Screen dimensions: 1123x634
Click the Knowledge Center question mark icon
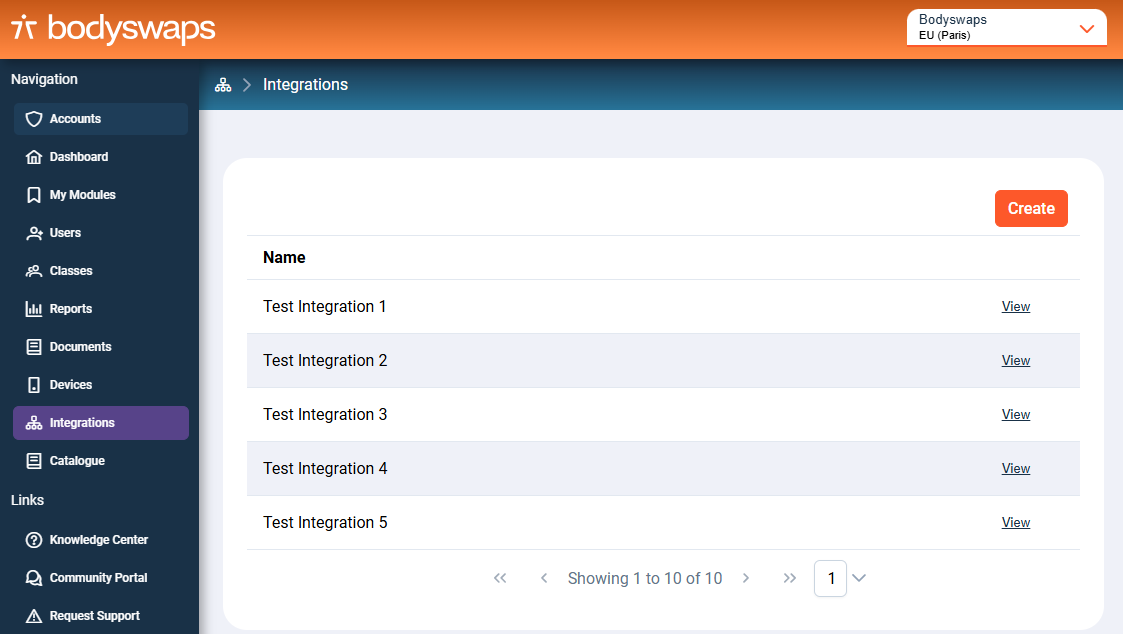pyautogui.click(x=34, y=540)
